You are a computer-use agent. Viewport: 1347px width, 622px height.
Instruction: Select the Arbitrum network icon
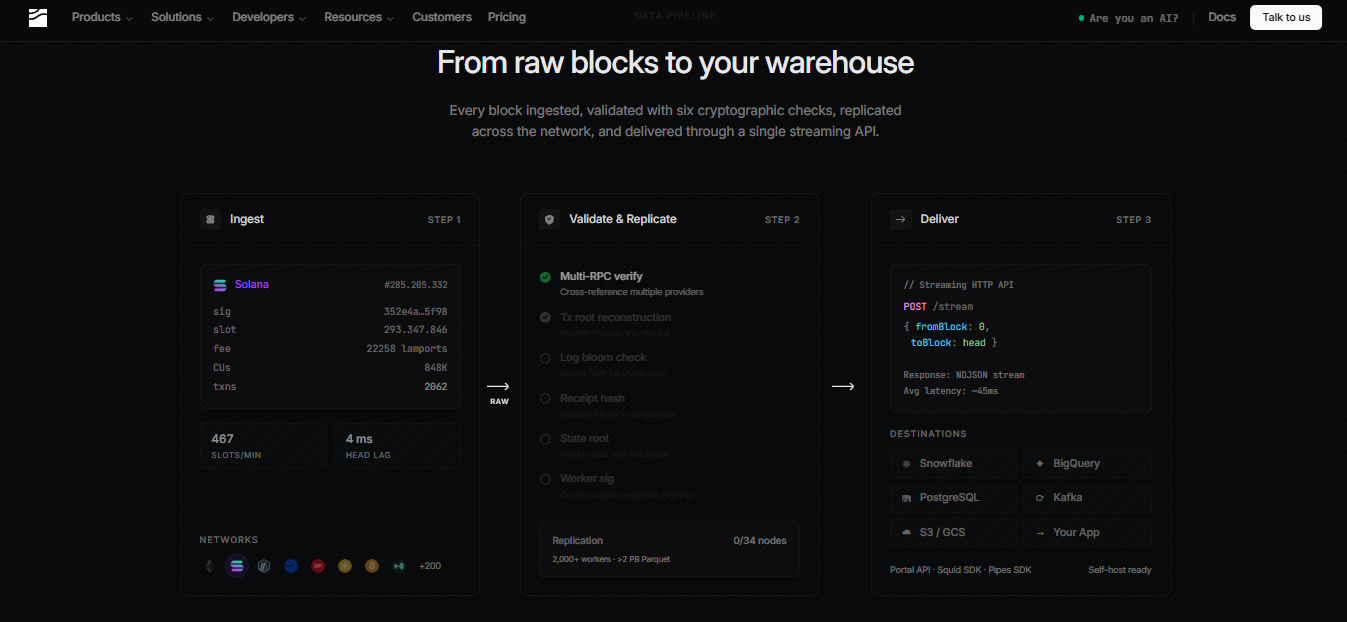pos(264,566)
